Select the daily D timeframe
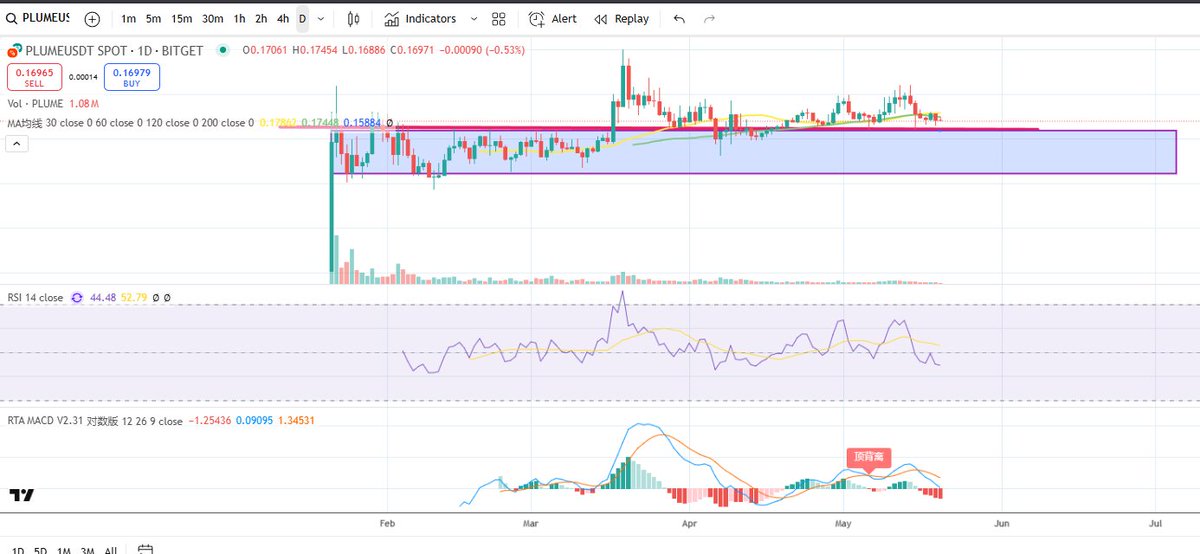The image size is (1200, 554). pos(302,19)
